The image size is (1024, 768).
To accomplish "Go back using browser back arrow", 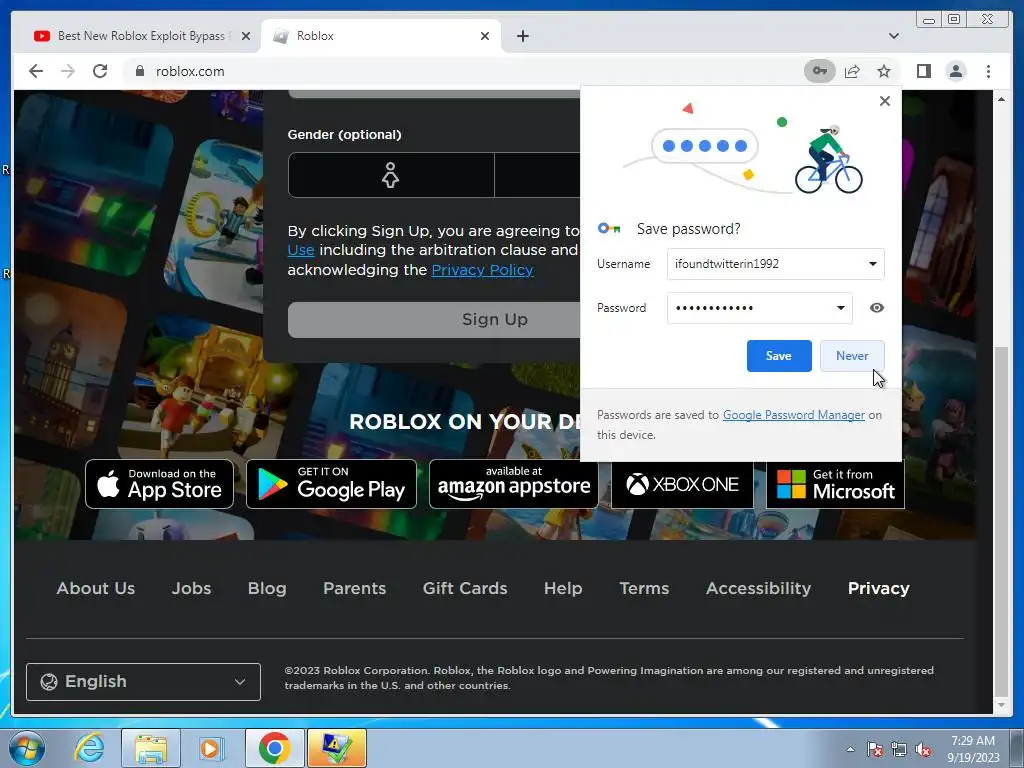I will click(36, 71).
